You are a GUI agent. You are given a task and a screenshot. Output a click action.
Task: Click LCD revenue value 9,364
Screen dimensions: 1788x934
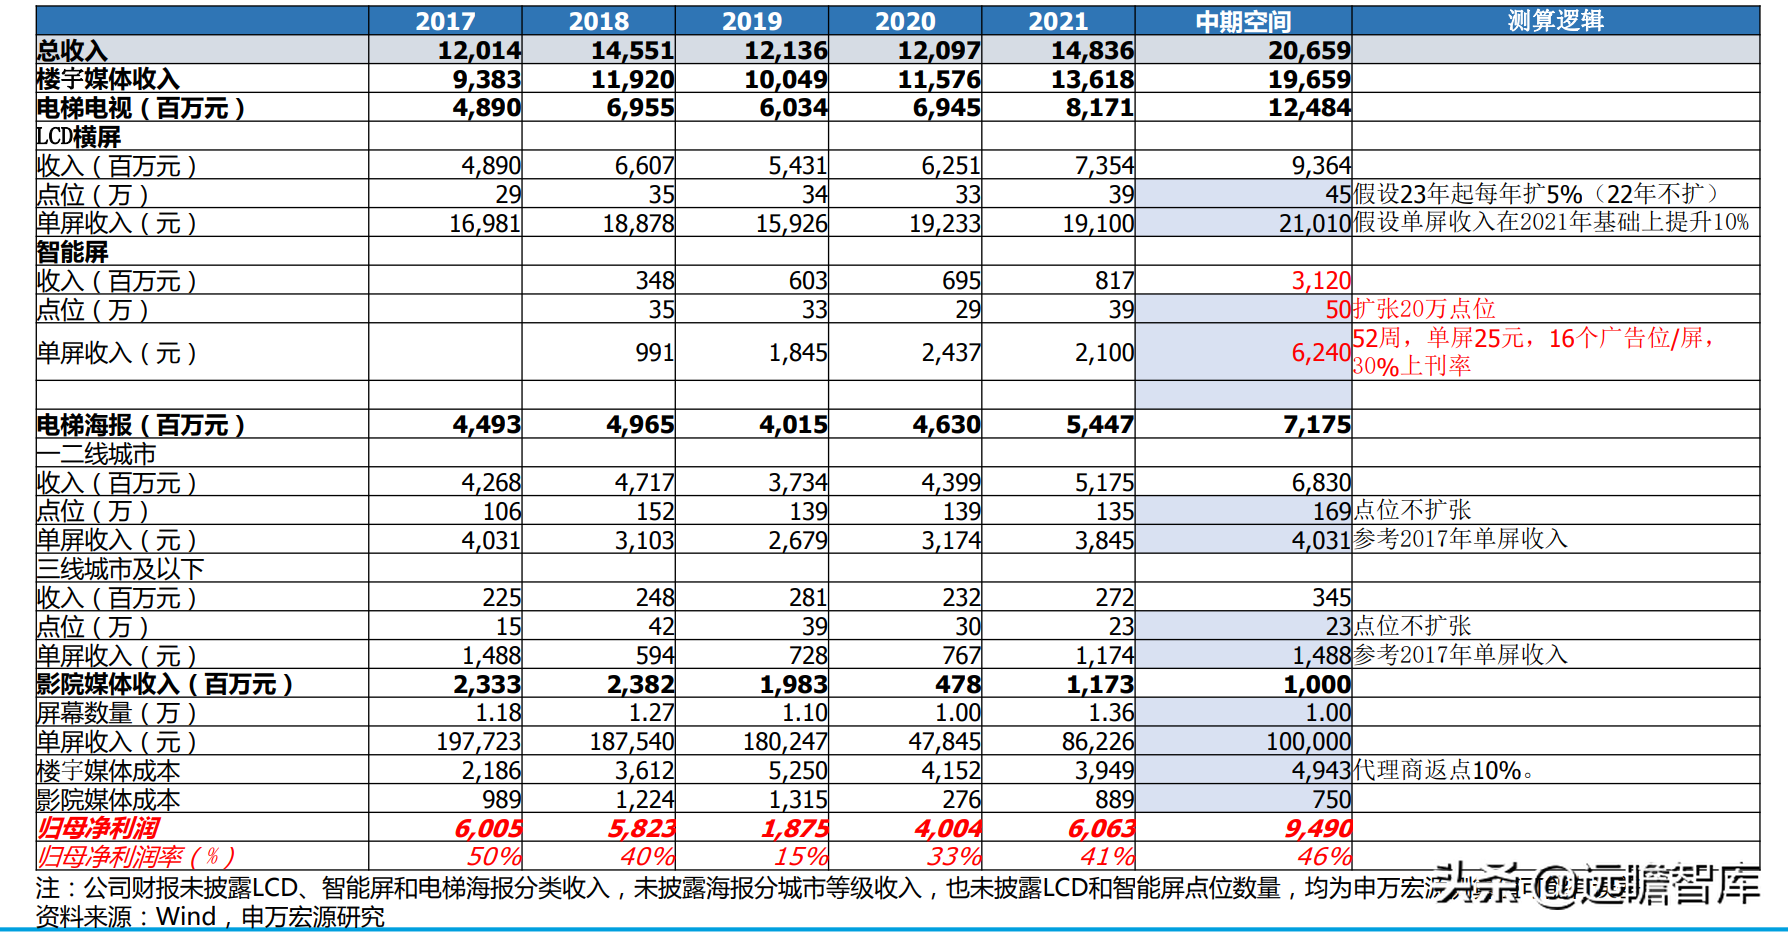(x=1321, y=166)
